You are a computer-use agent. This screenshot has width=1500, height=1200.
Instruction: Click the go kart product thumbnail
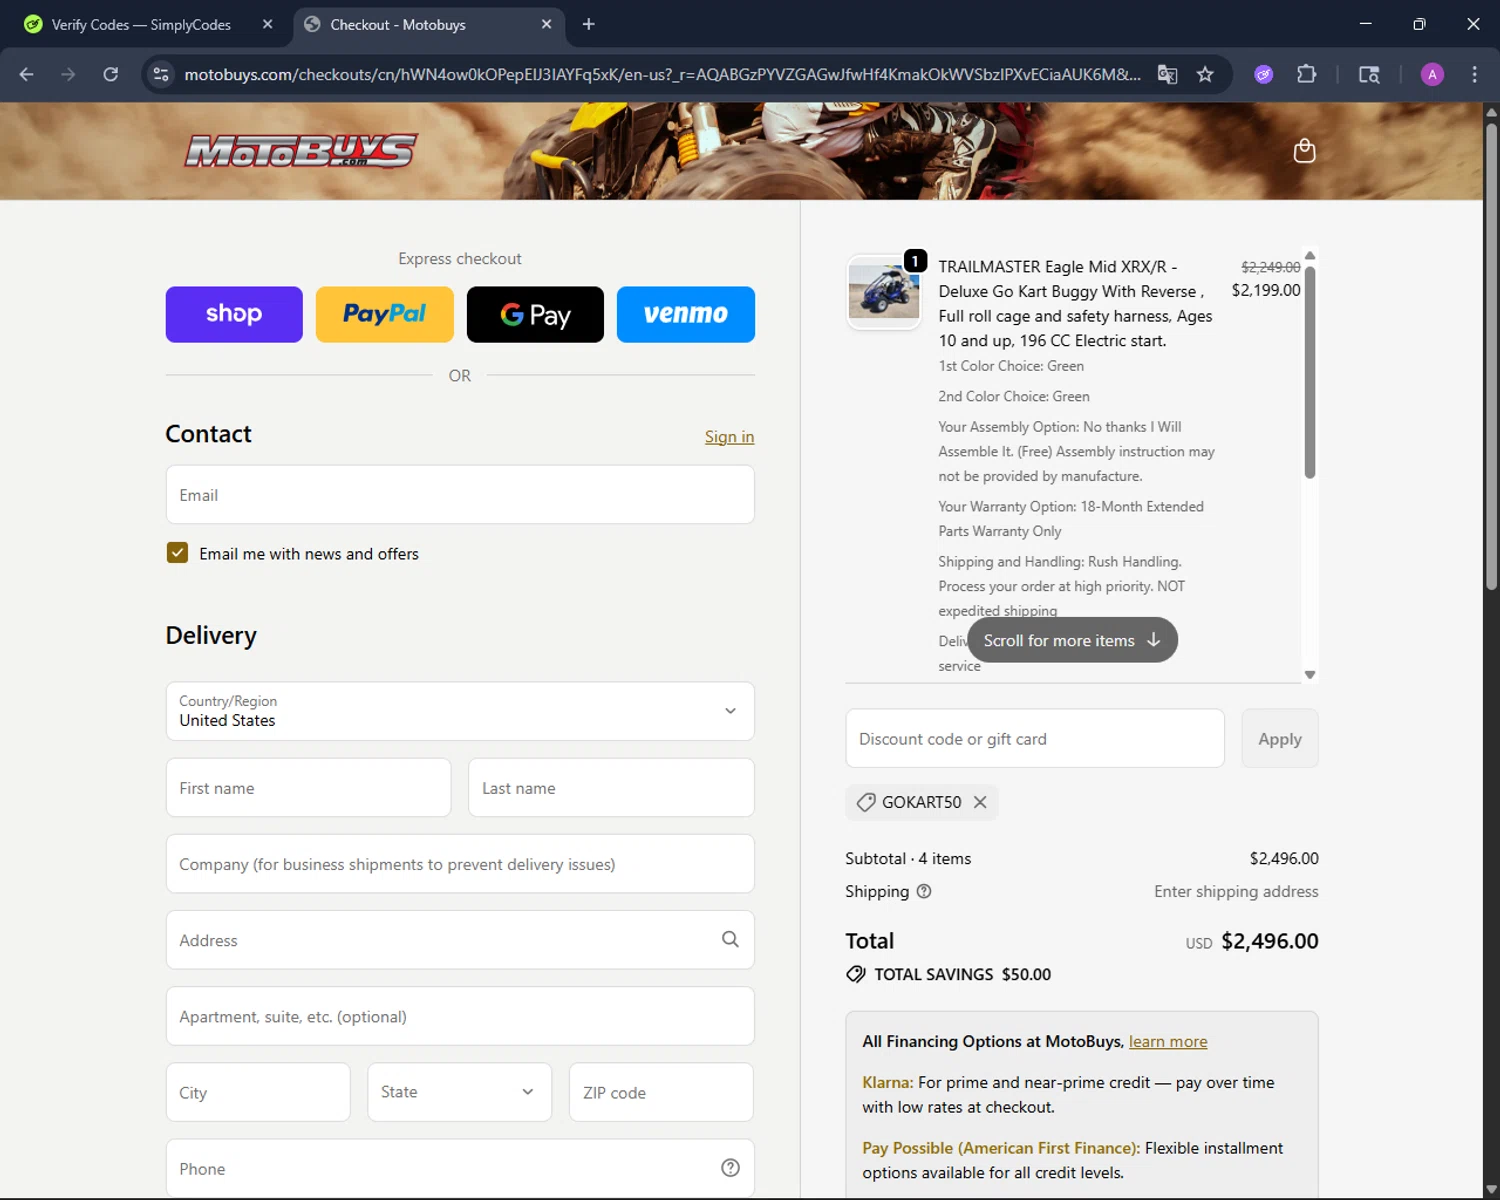[x=883, y=291]
